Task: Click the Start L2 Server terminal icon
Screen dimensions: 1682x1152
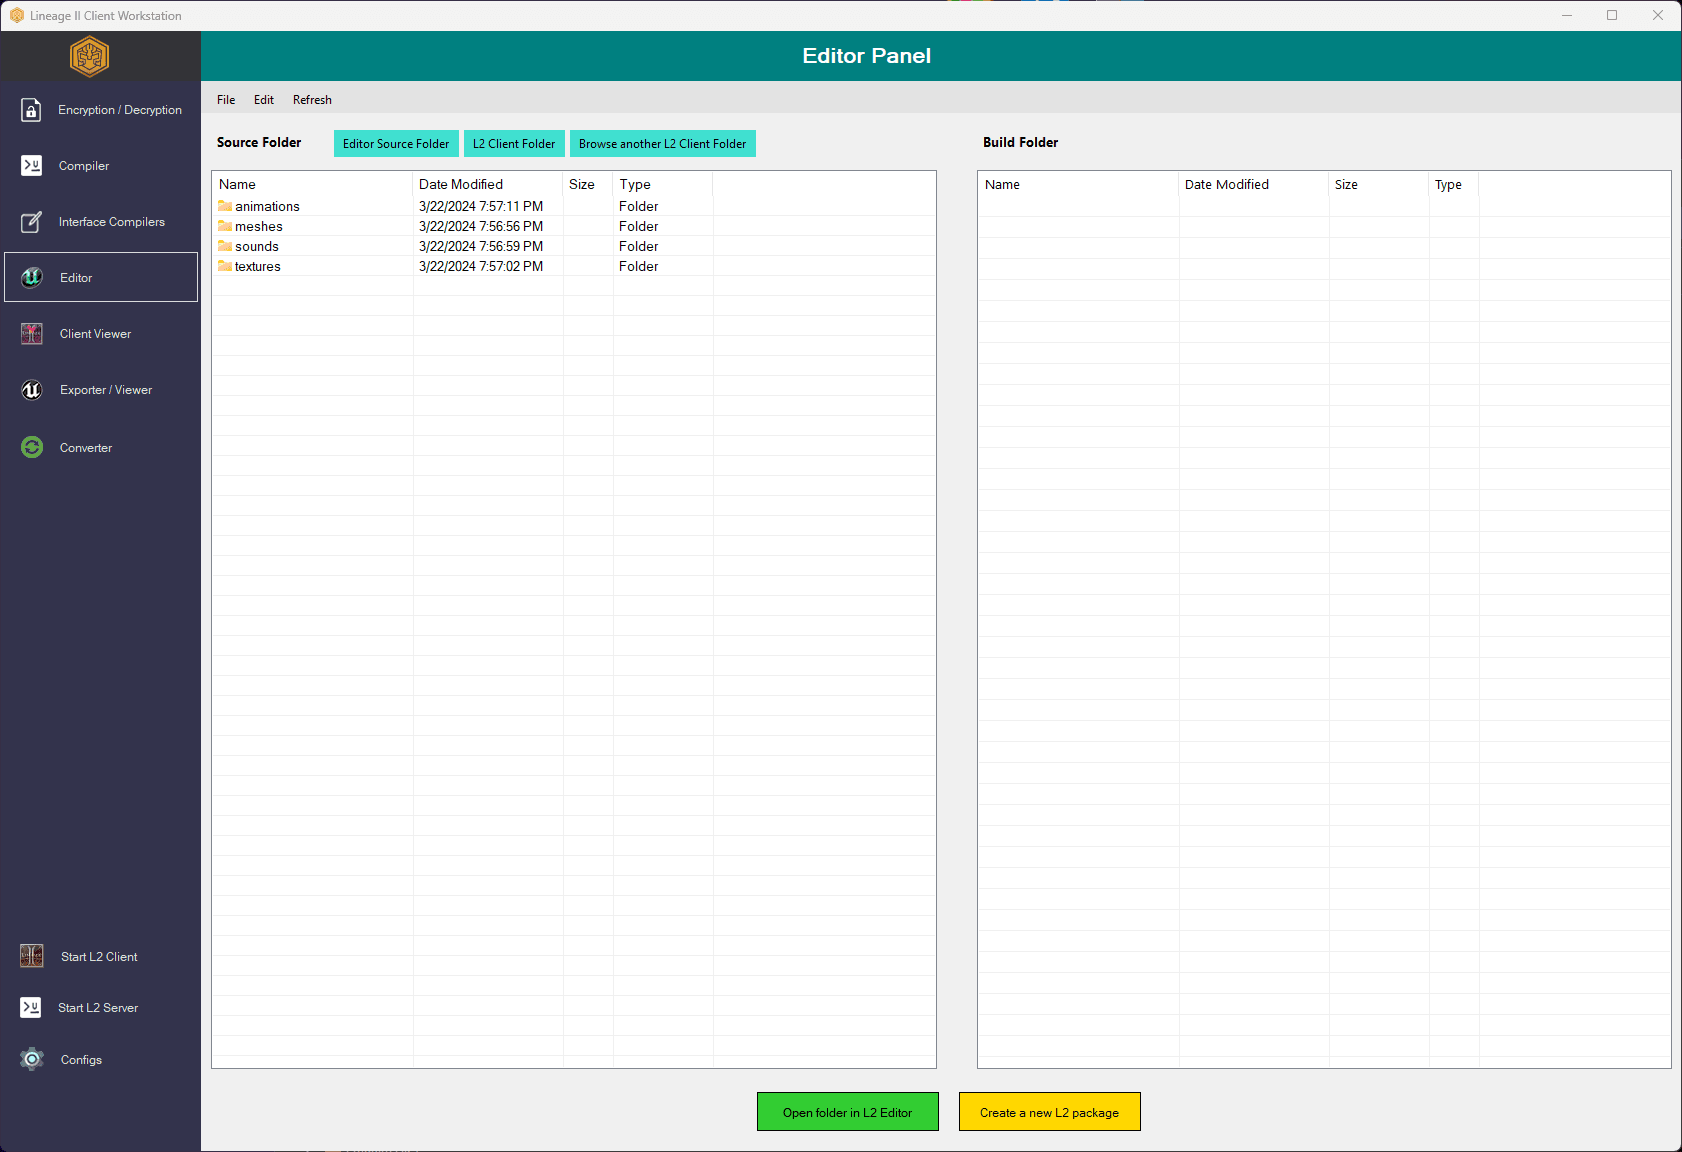Action: coord(31,1007)
